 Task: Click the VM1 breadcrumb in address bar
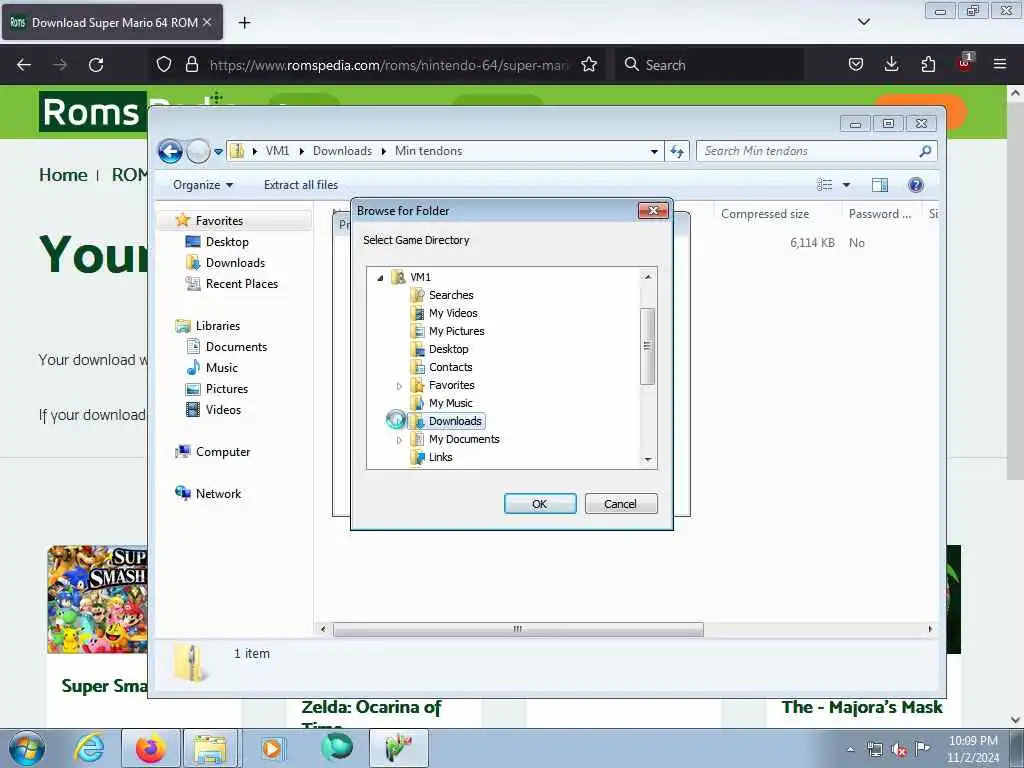[x=277, y=151]
